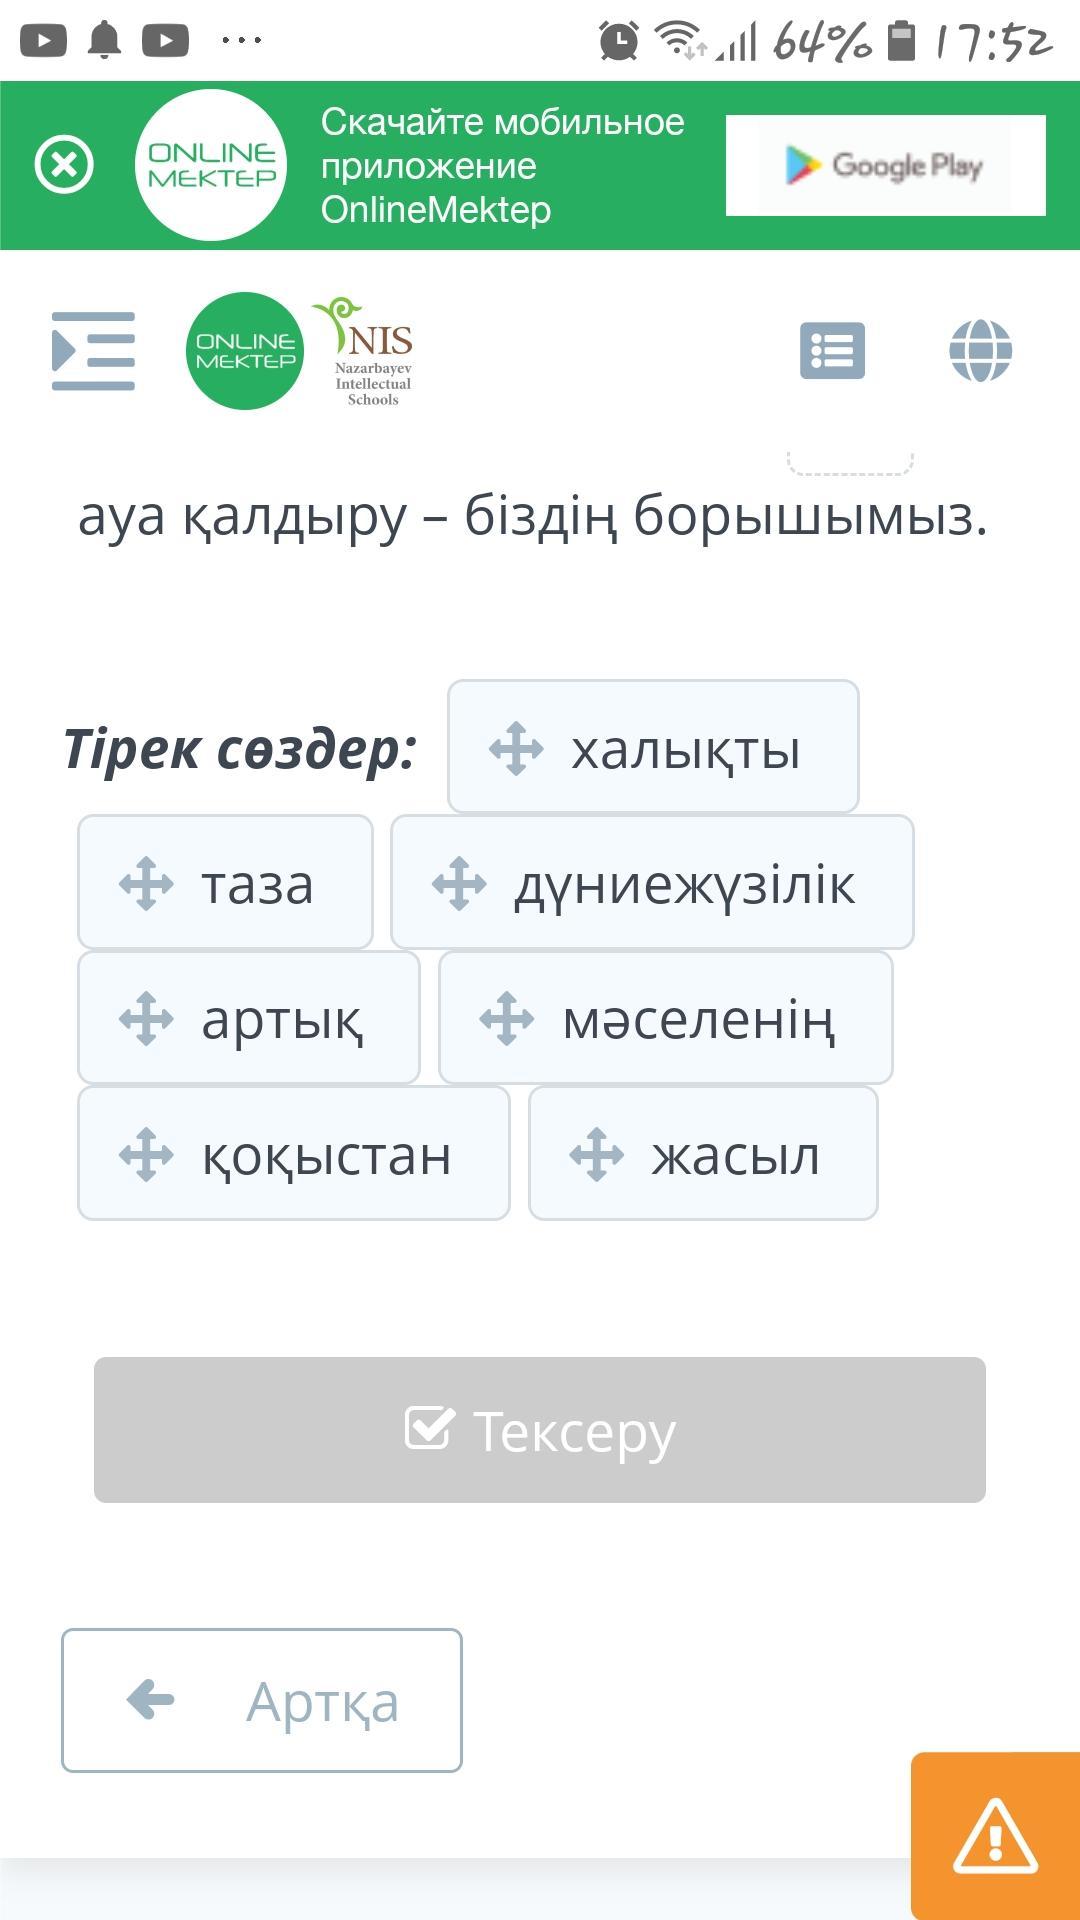1080x1920 pixels.
Task: Select the word chip 'жасыл'
Action: [x=703, y=1153]
